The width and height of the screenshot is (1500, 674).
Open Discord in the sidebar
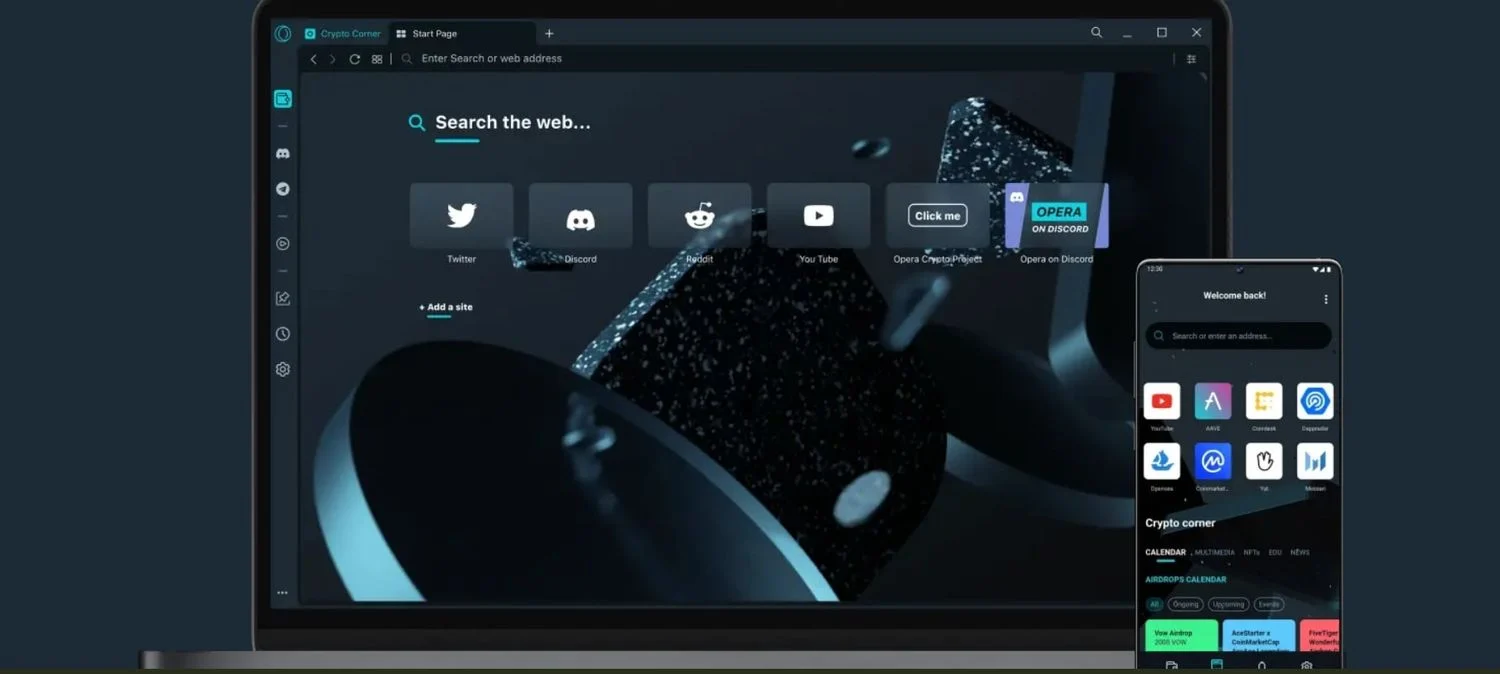click(x=283, y=154)
